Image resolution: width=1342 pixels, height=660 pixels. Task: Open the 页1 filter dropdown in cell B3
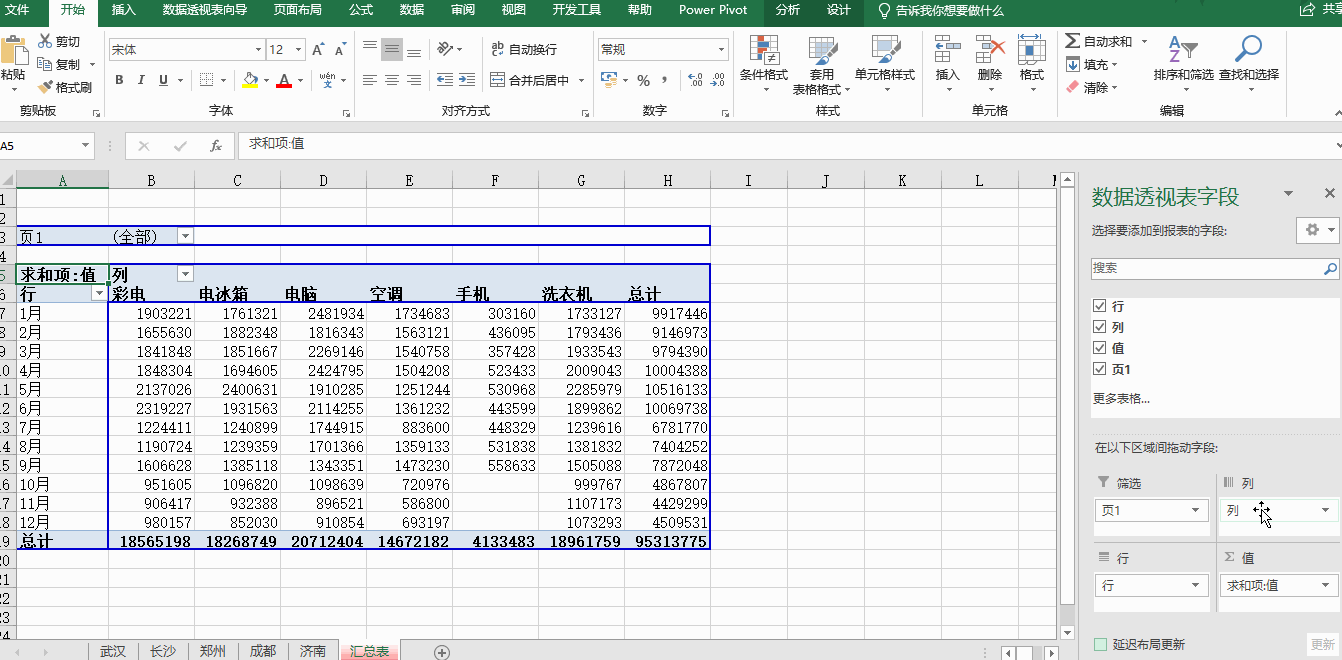pyautogui.click(x=185, y=236)
